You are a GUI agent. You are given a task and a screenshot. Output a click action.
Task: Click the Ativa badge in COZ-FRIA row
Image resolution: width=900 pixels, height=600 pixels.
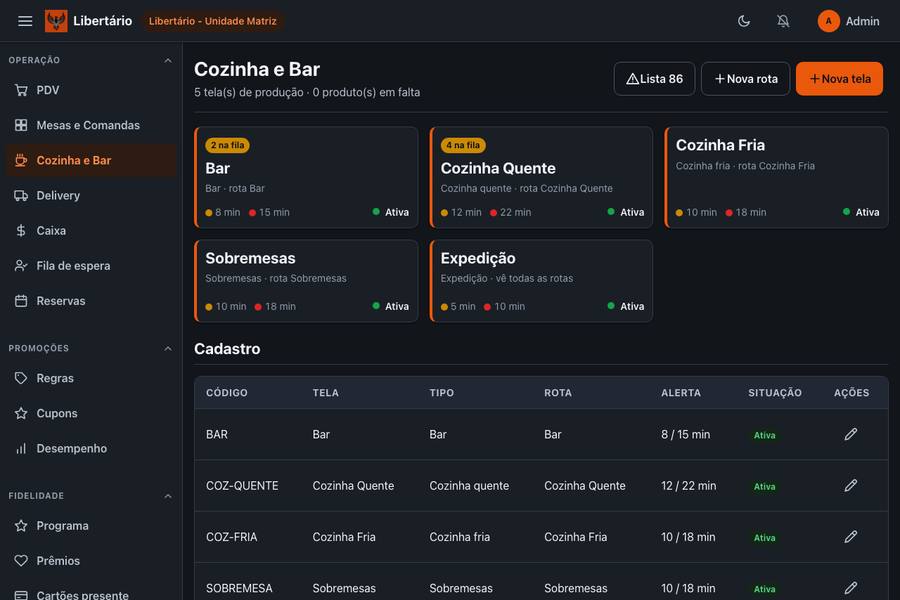[765, 538]
